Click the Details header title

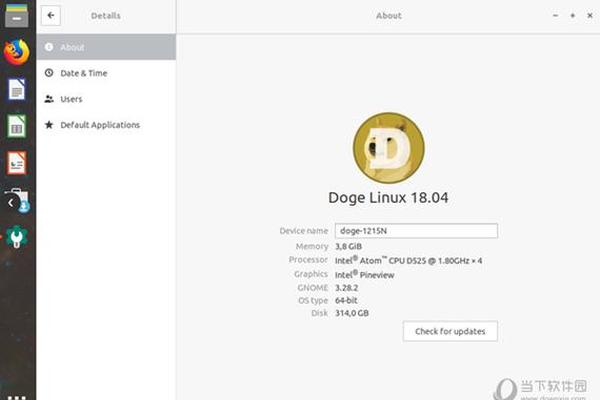tap(106, 16)
